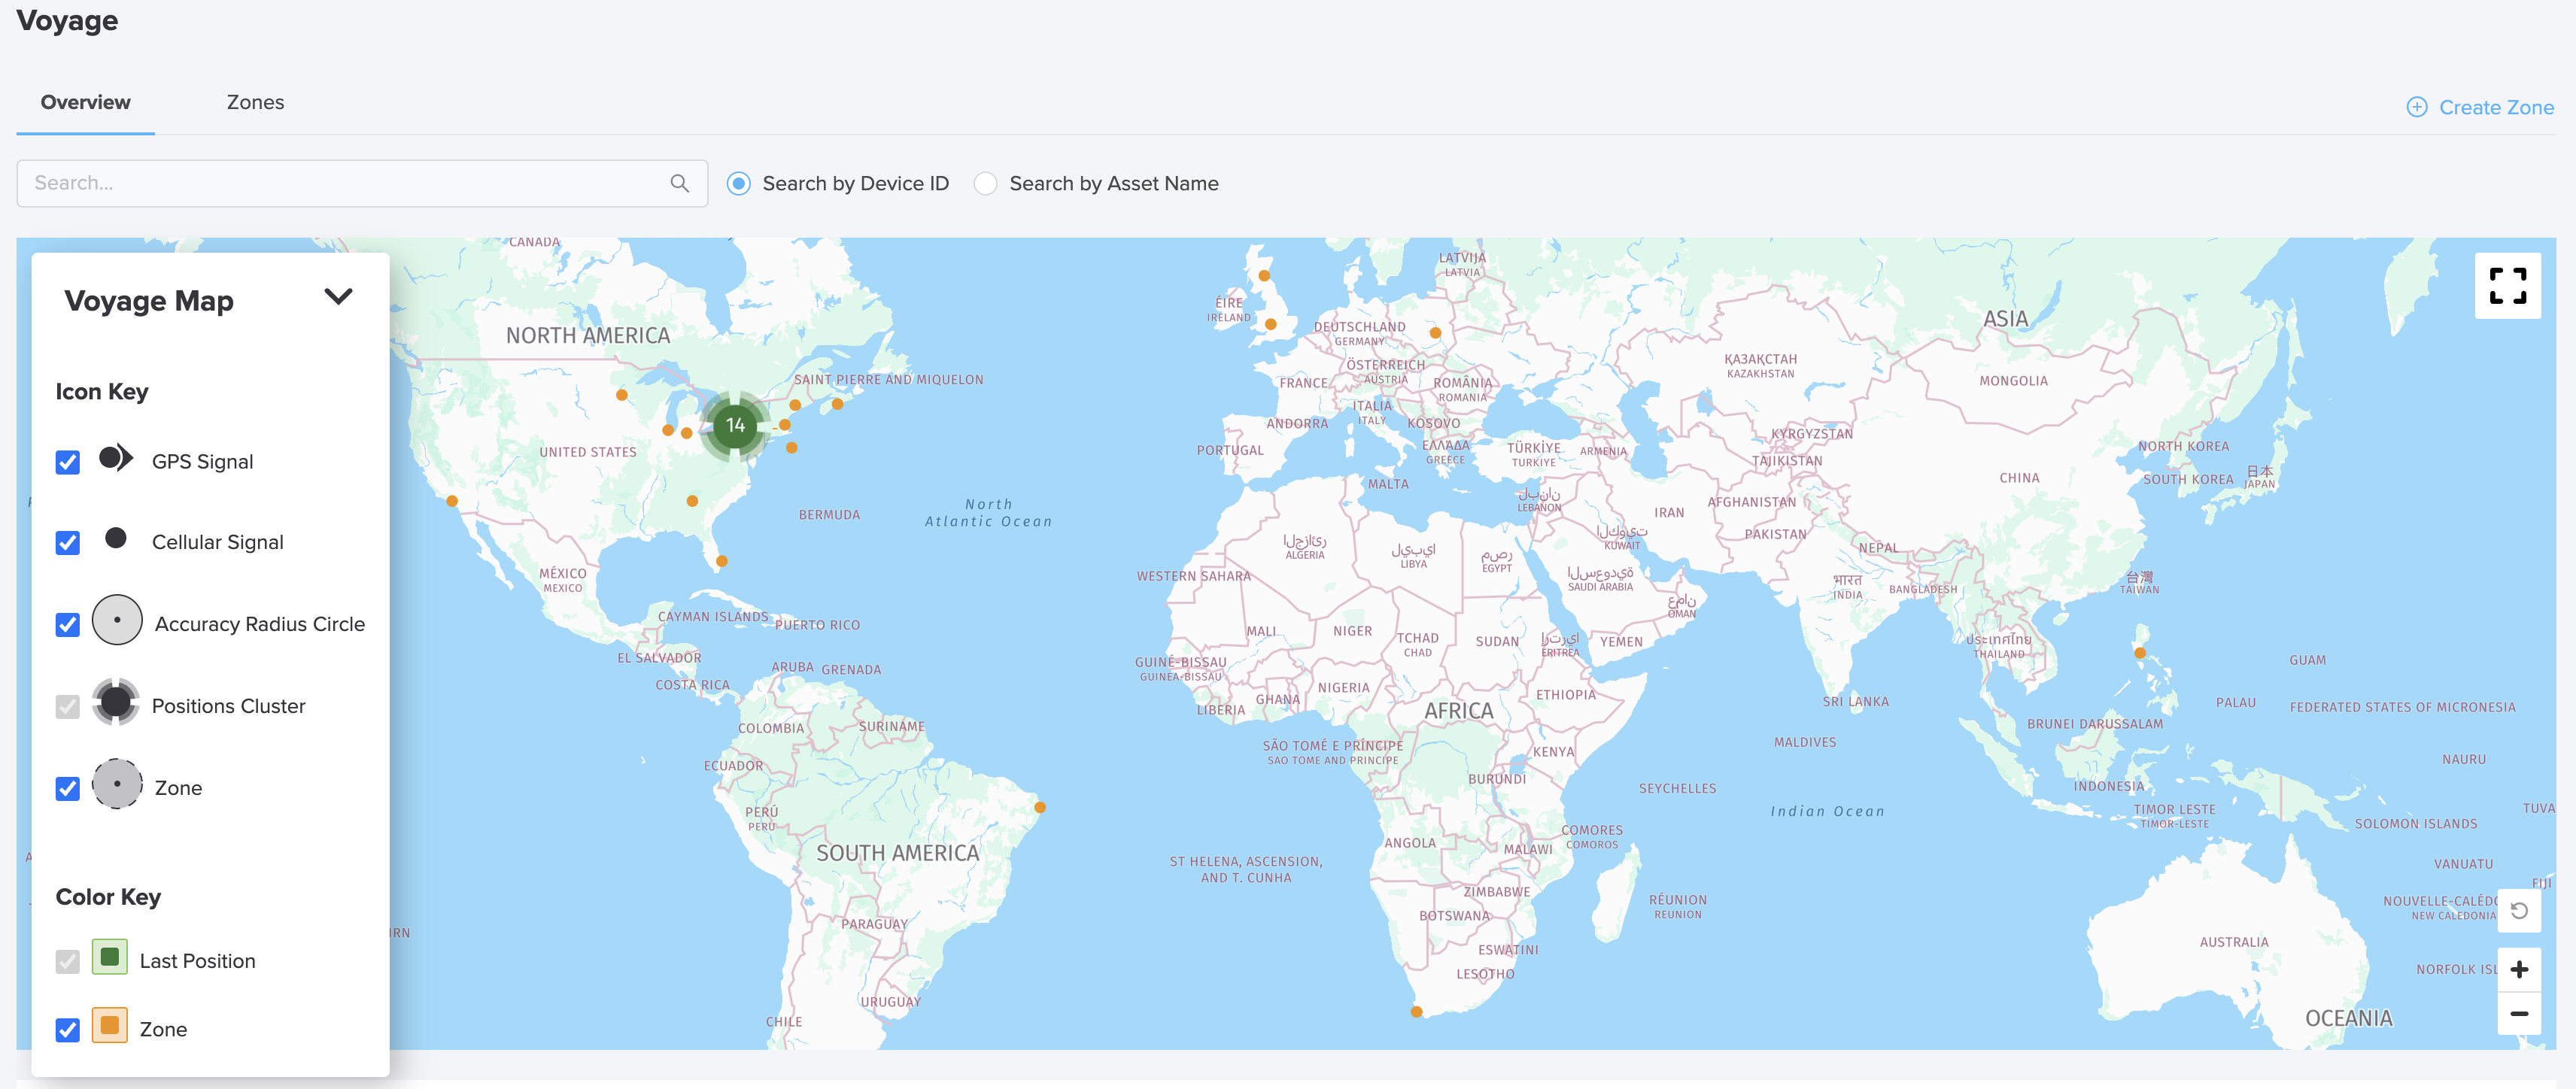The image size is (2576, 1089).
Task: Select Search by Device ID radio
Action: tap(738, 184)
